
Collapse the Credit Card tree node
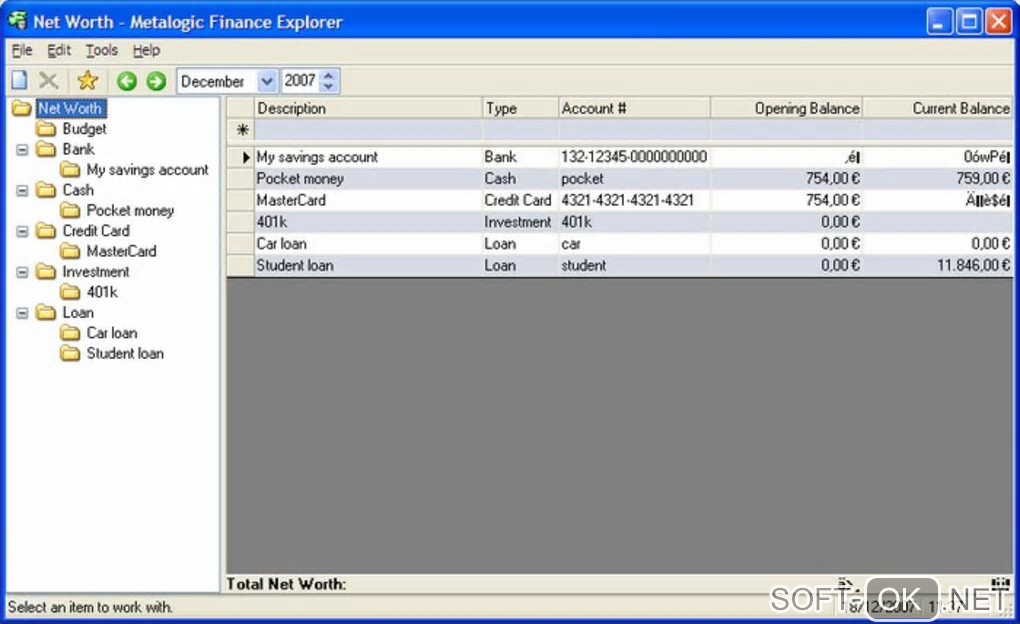click(22, 231)
